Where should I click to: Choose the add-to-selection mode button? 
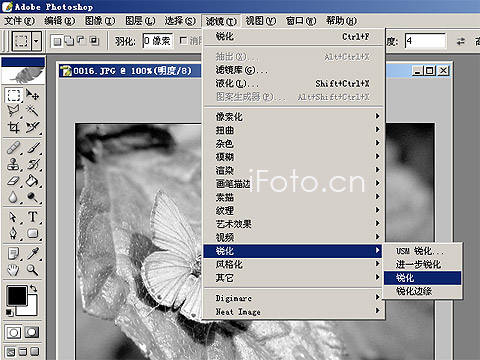point(70,41)
